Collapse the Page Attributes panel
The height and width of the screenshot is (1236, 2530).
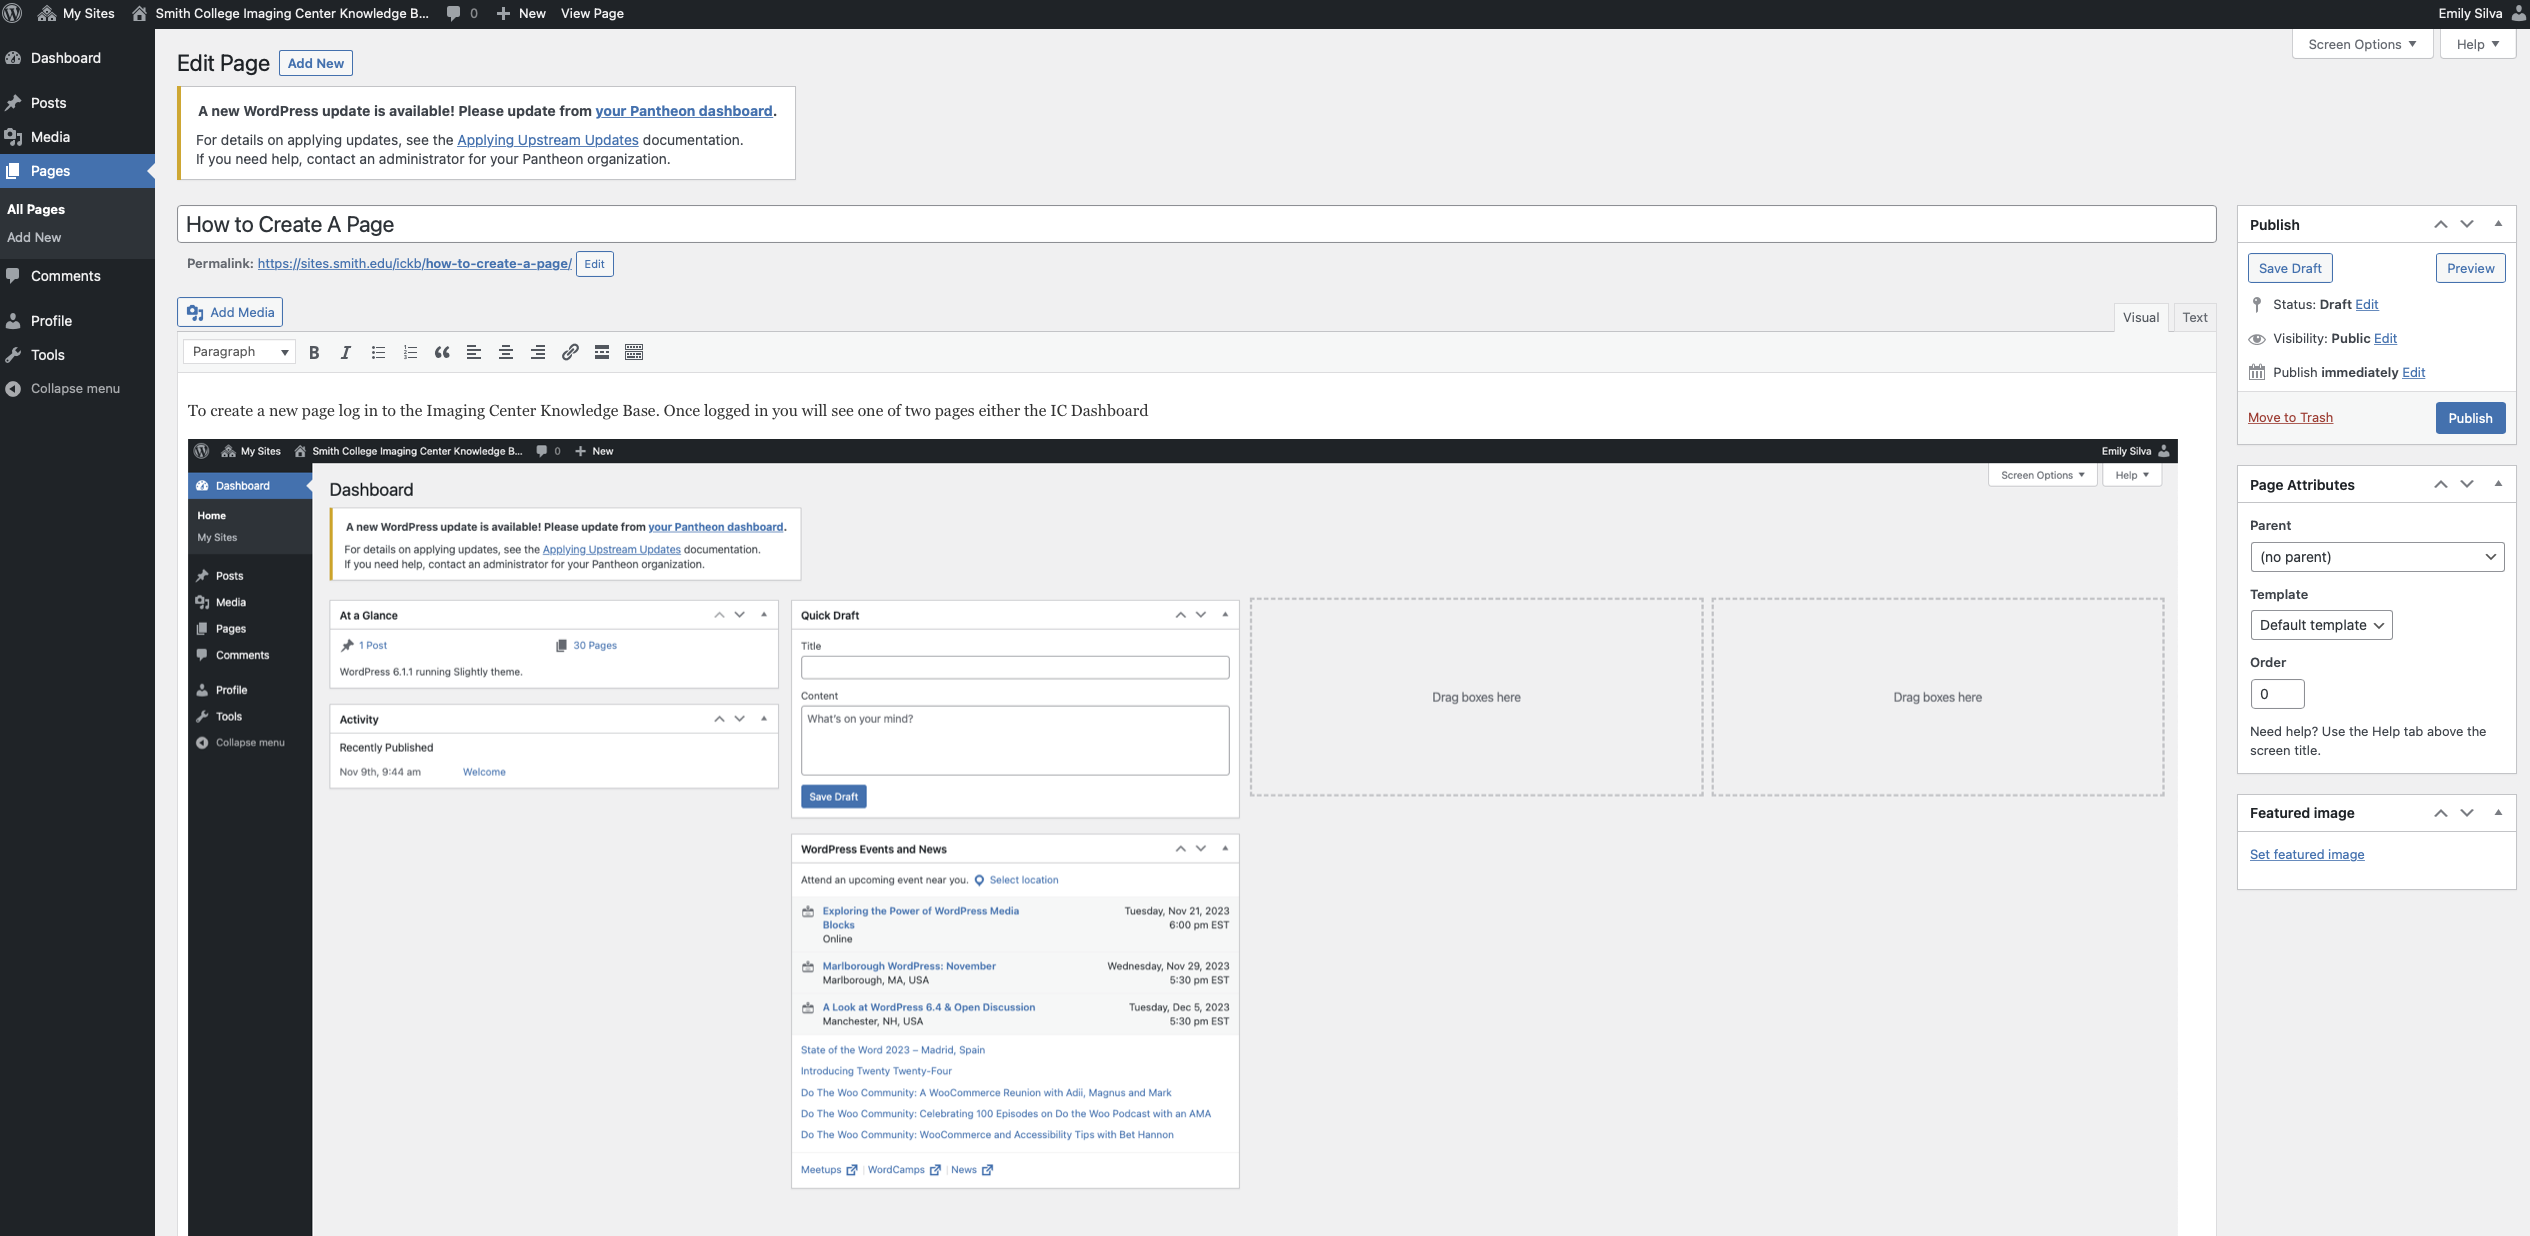[2498, 484]
